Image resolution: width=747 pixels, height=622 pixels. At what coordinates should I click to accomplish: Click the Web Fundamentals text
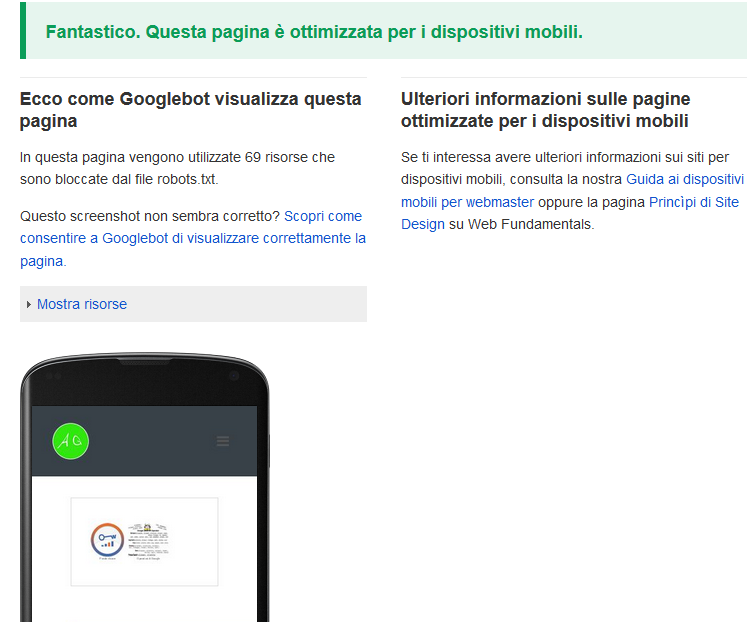531,224
